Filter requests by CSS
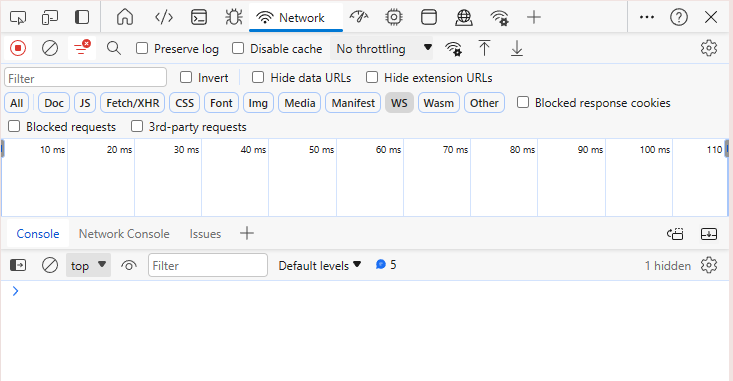733x381 pixels. 185,103
